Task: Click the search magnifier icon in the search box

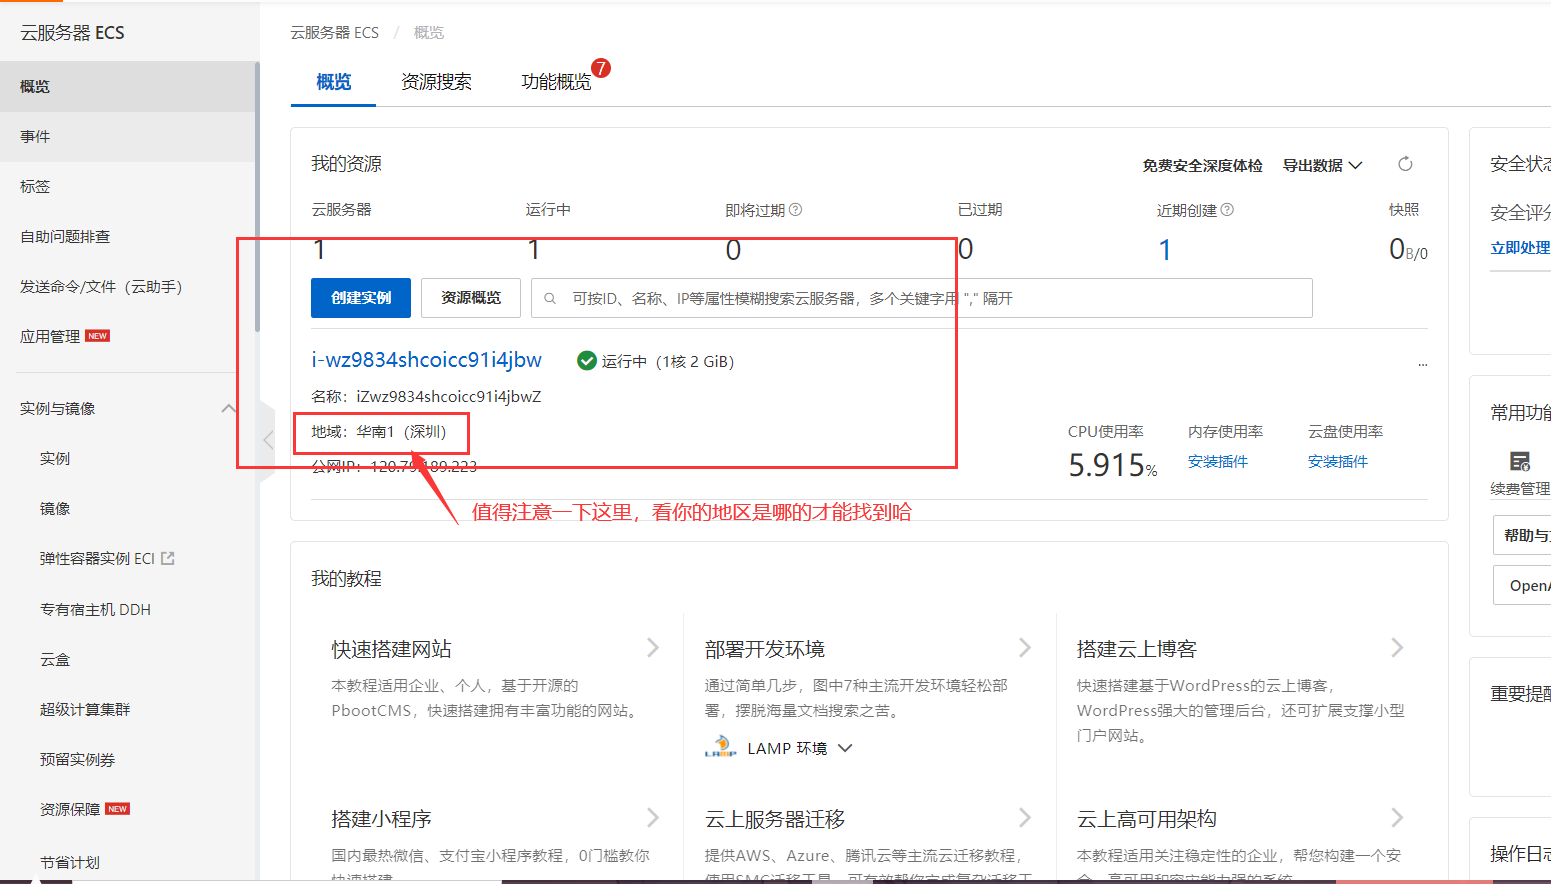Action: 550,298
